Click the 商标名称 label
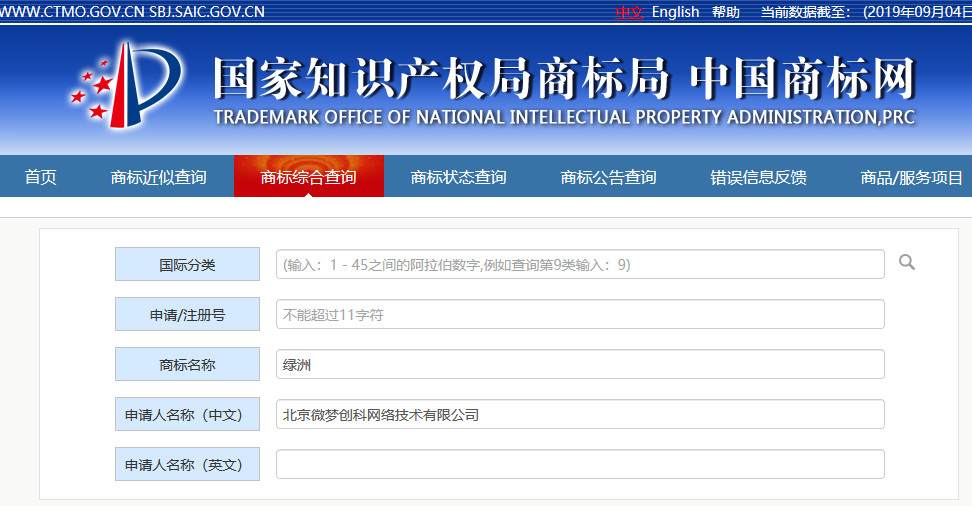 [187, 364]
